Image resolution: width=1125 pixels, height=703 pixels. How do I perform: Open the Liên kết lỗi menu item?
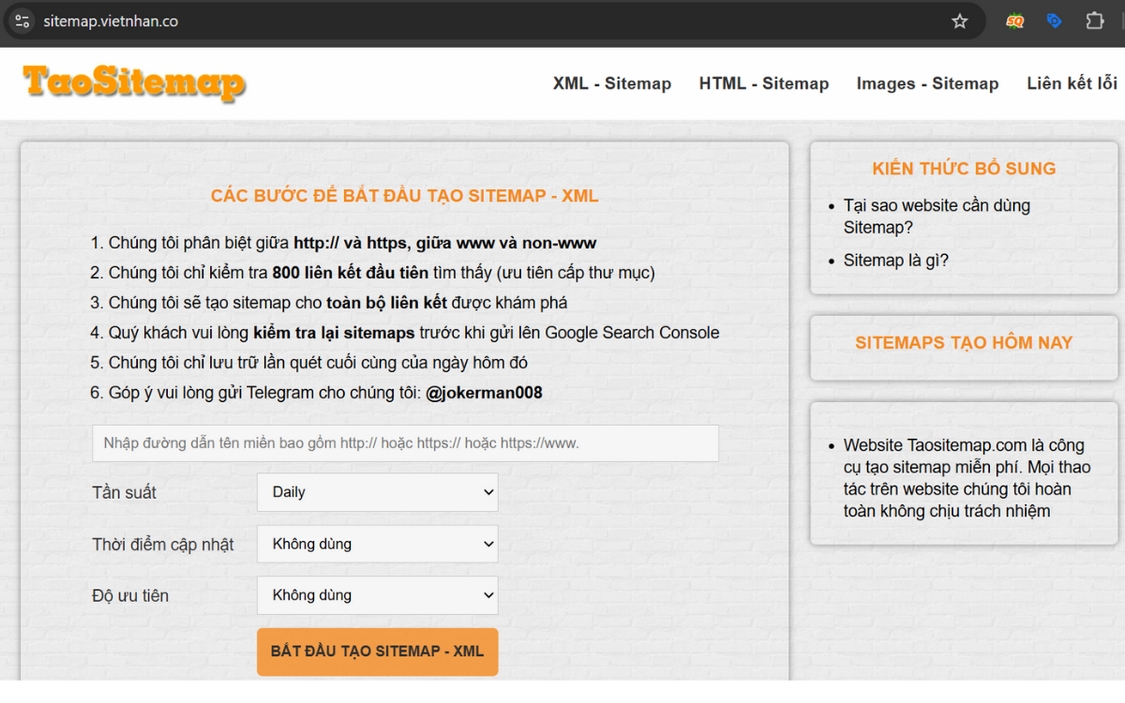point(1072,83)
